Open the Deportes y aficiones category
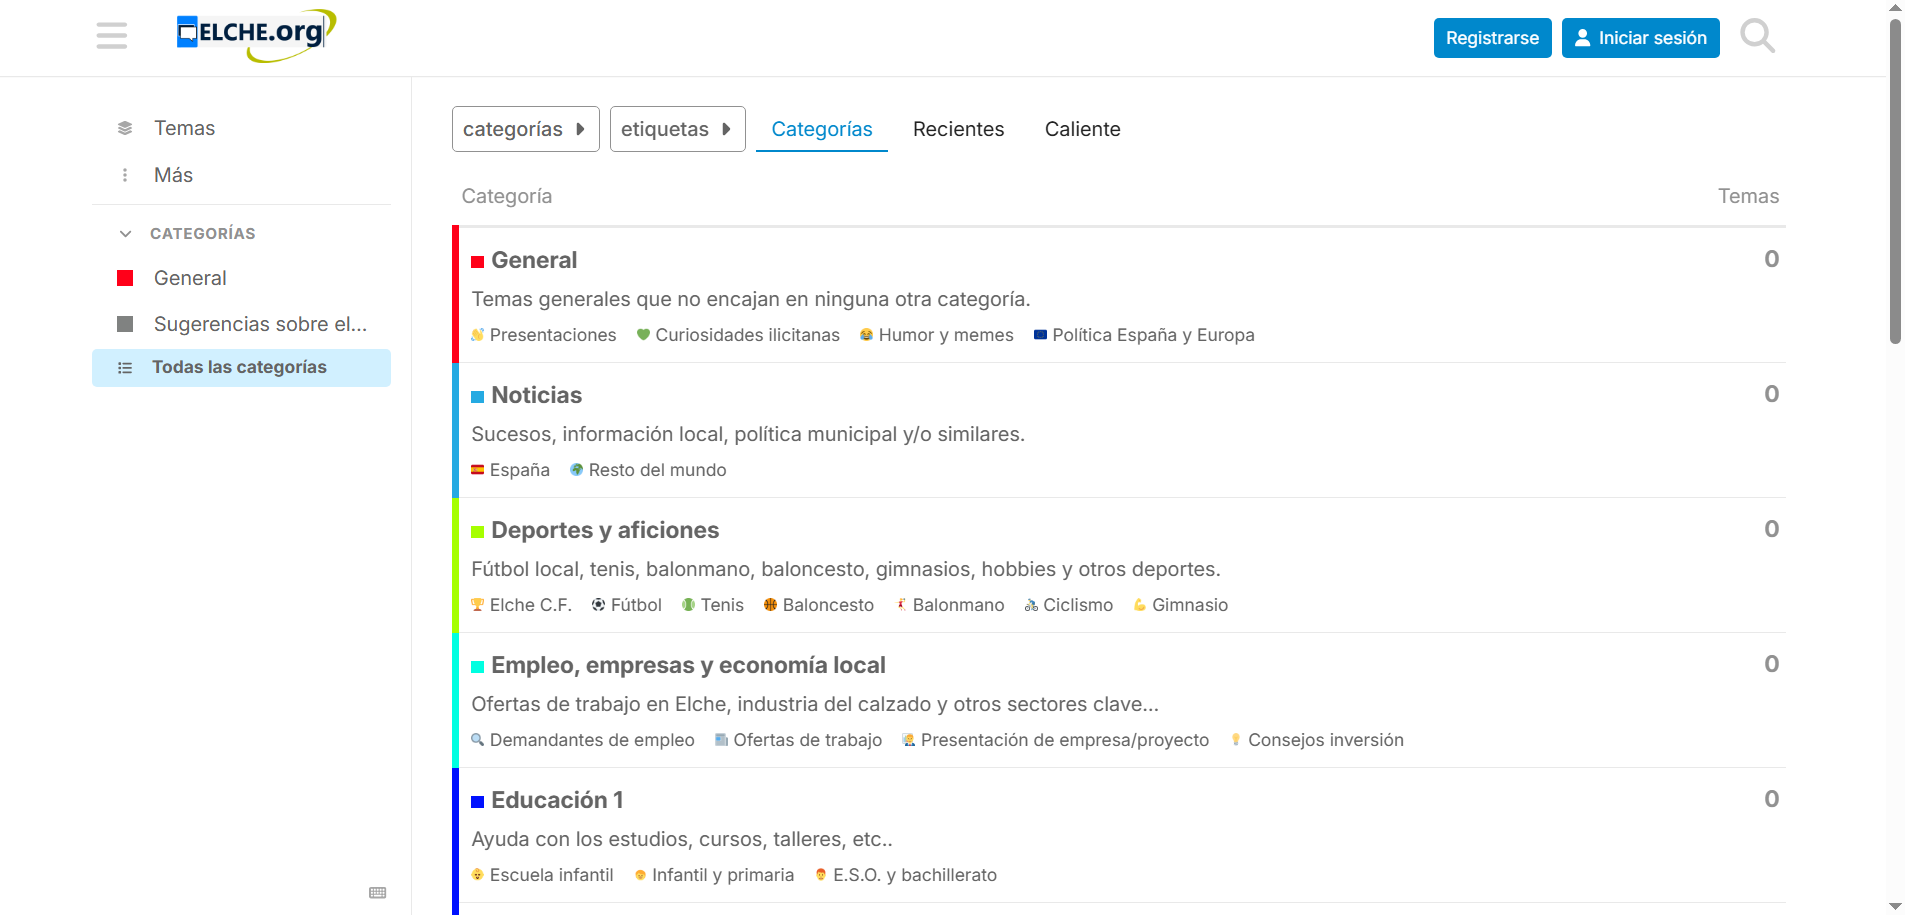Image resolution: width=1905 pixels, height=915 pixels. 605,530
